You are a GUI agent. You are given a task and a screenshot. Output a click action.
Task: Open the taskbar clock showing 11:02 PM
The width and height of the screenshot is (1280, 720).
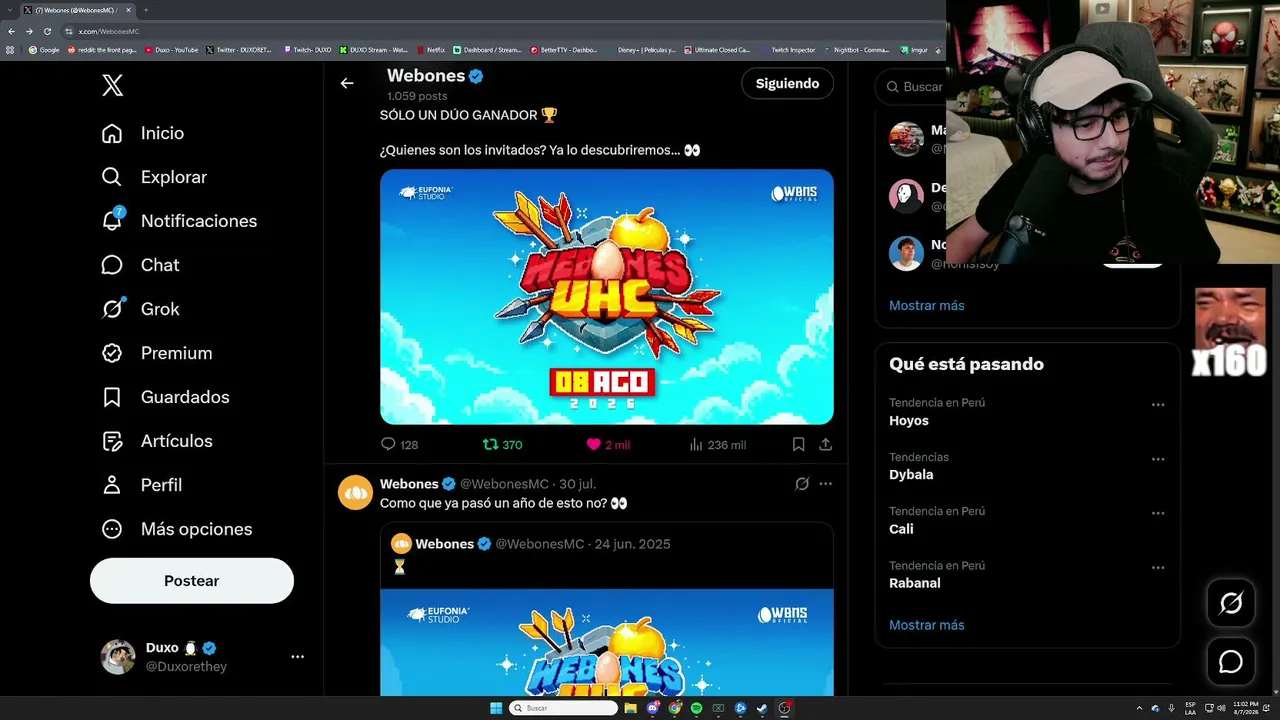pyautogui.click(x=1246, y=708)
